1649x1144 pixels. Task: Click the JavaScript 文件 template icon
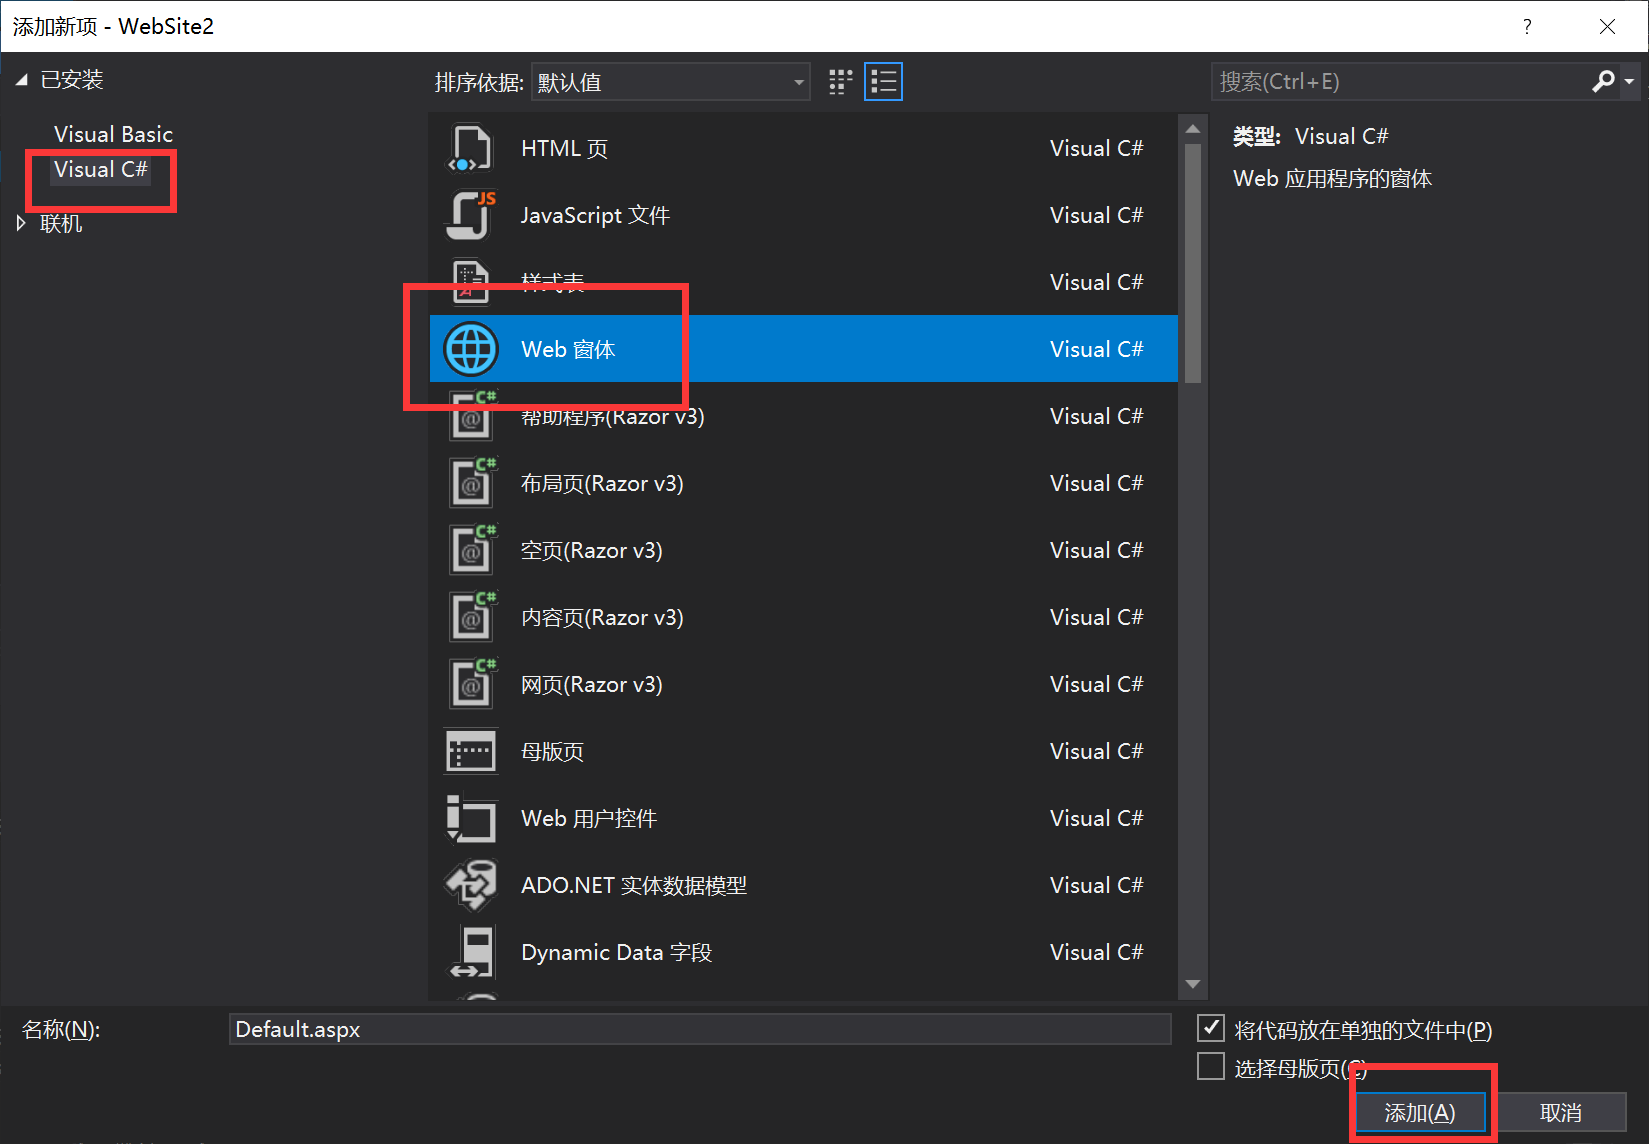[470, 215]
